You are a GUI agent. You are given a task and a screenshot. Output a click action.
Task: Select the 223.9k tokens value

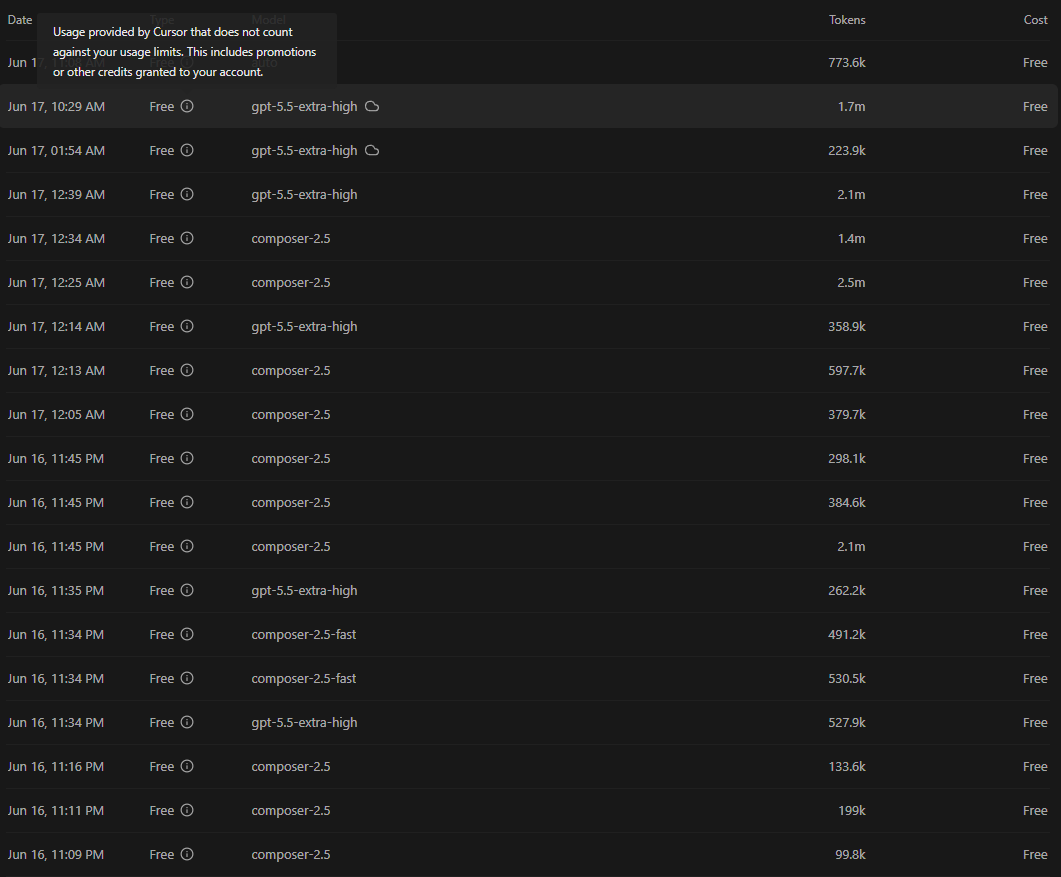847,150
